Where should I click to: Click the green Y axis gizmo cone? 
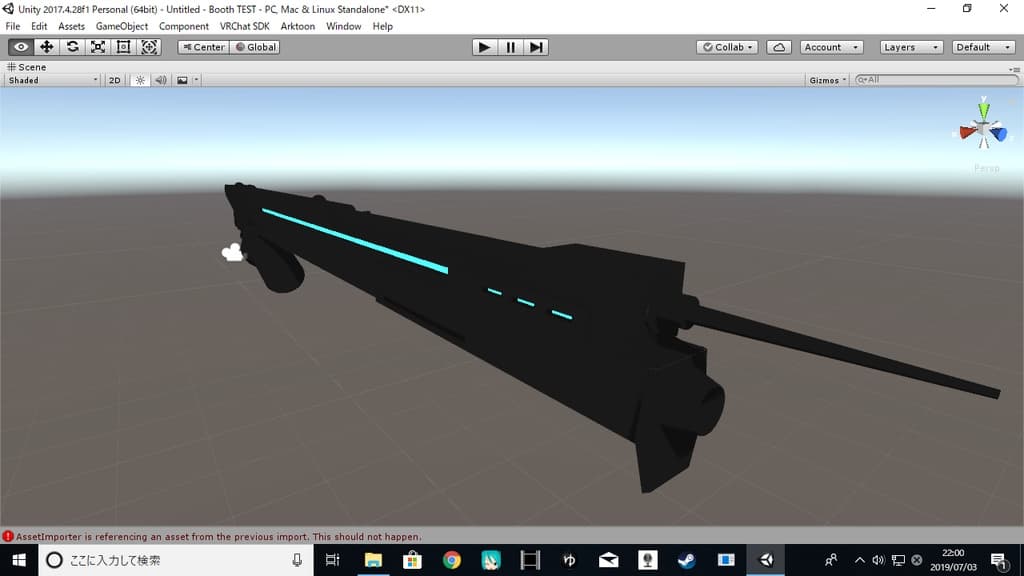(984, 109)
